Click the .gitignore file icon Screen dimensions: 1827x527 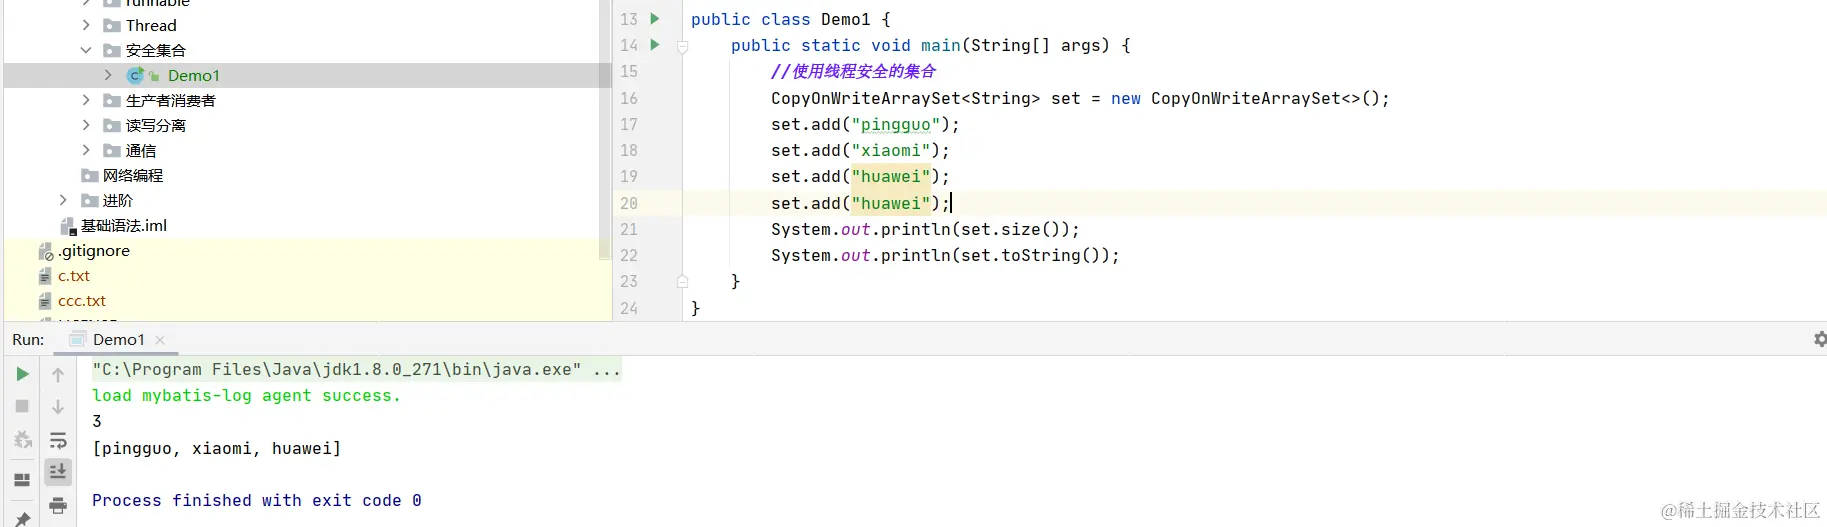[x=45, y=251]
